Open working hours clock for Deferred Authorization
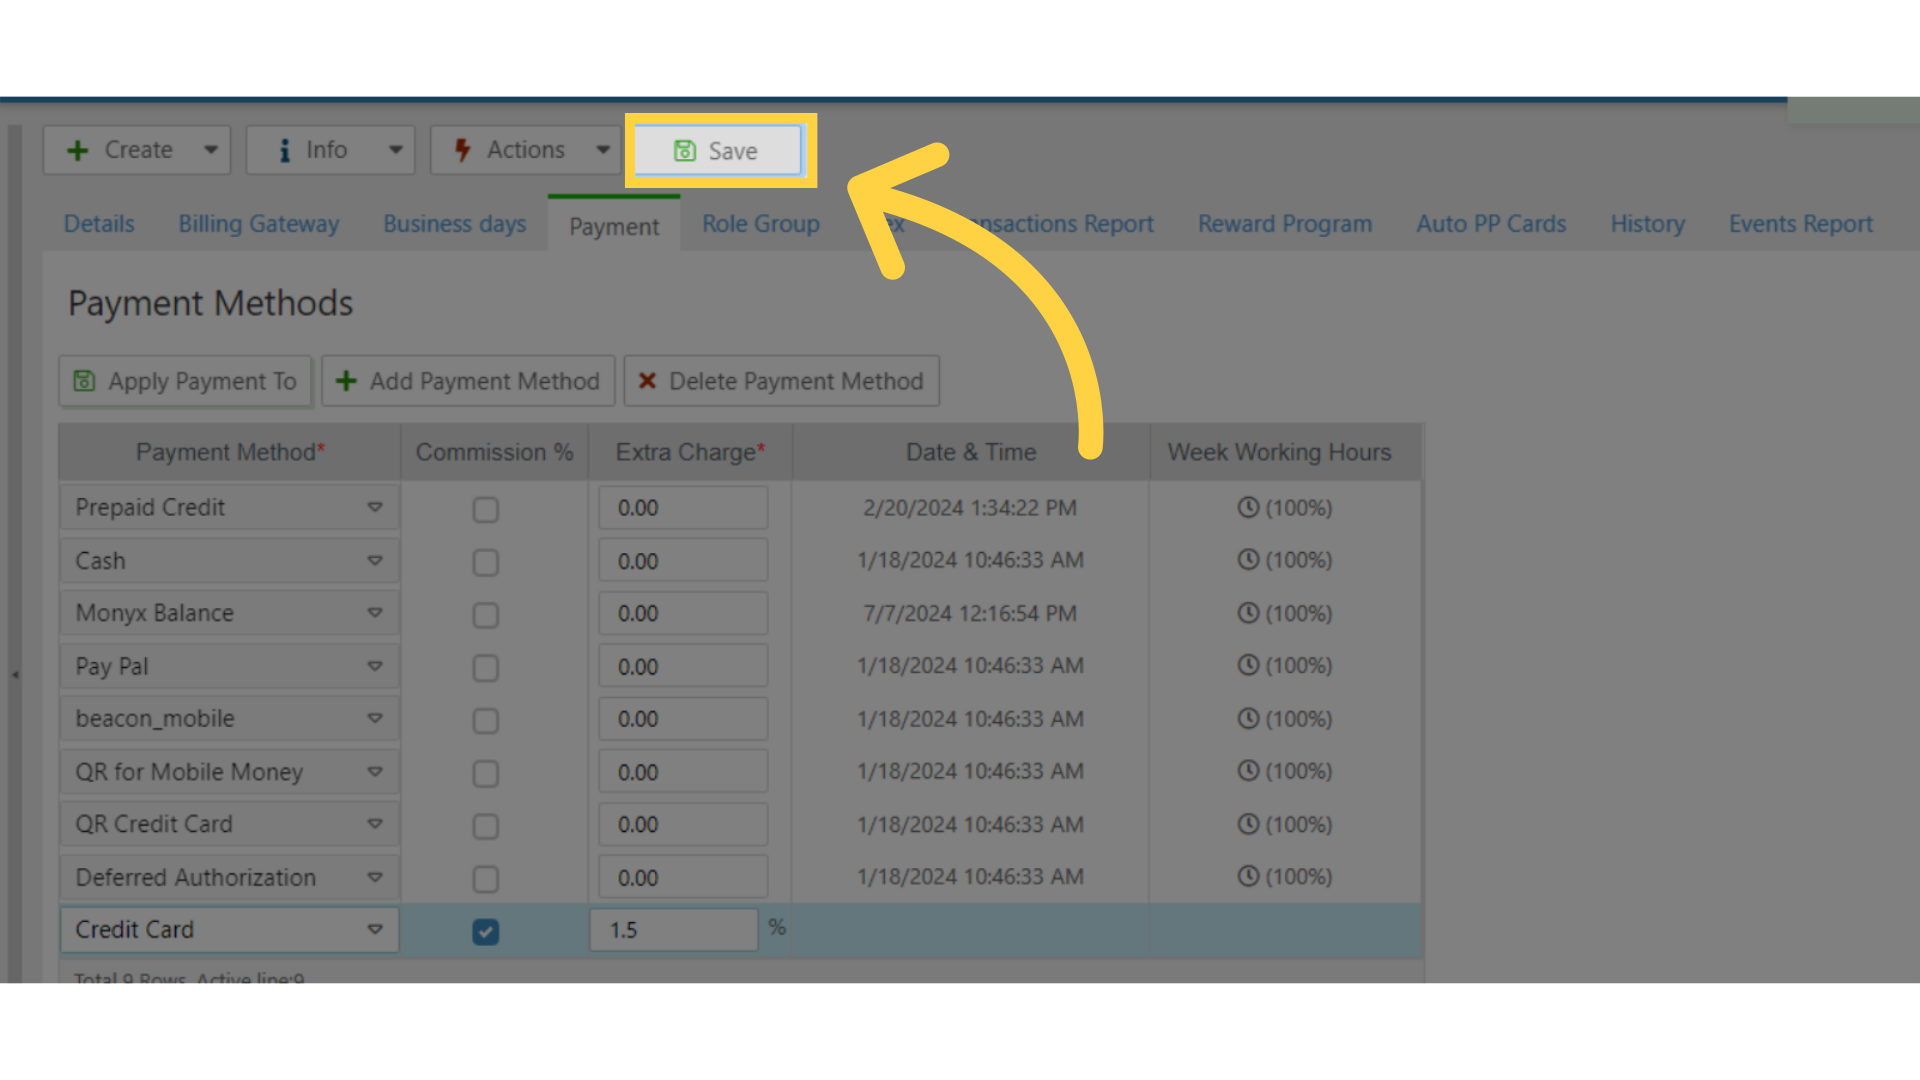The height and width of the screenshot is (1080, 1920). click(x=1248, y=876)
